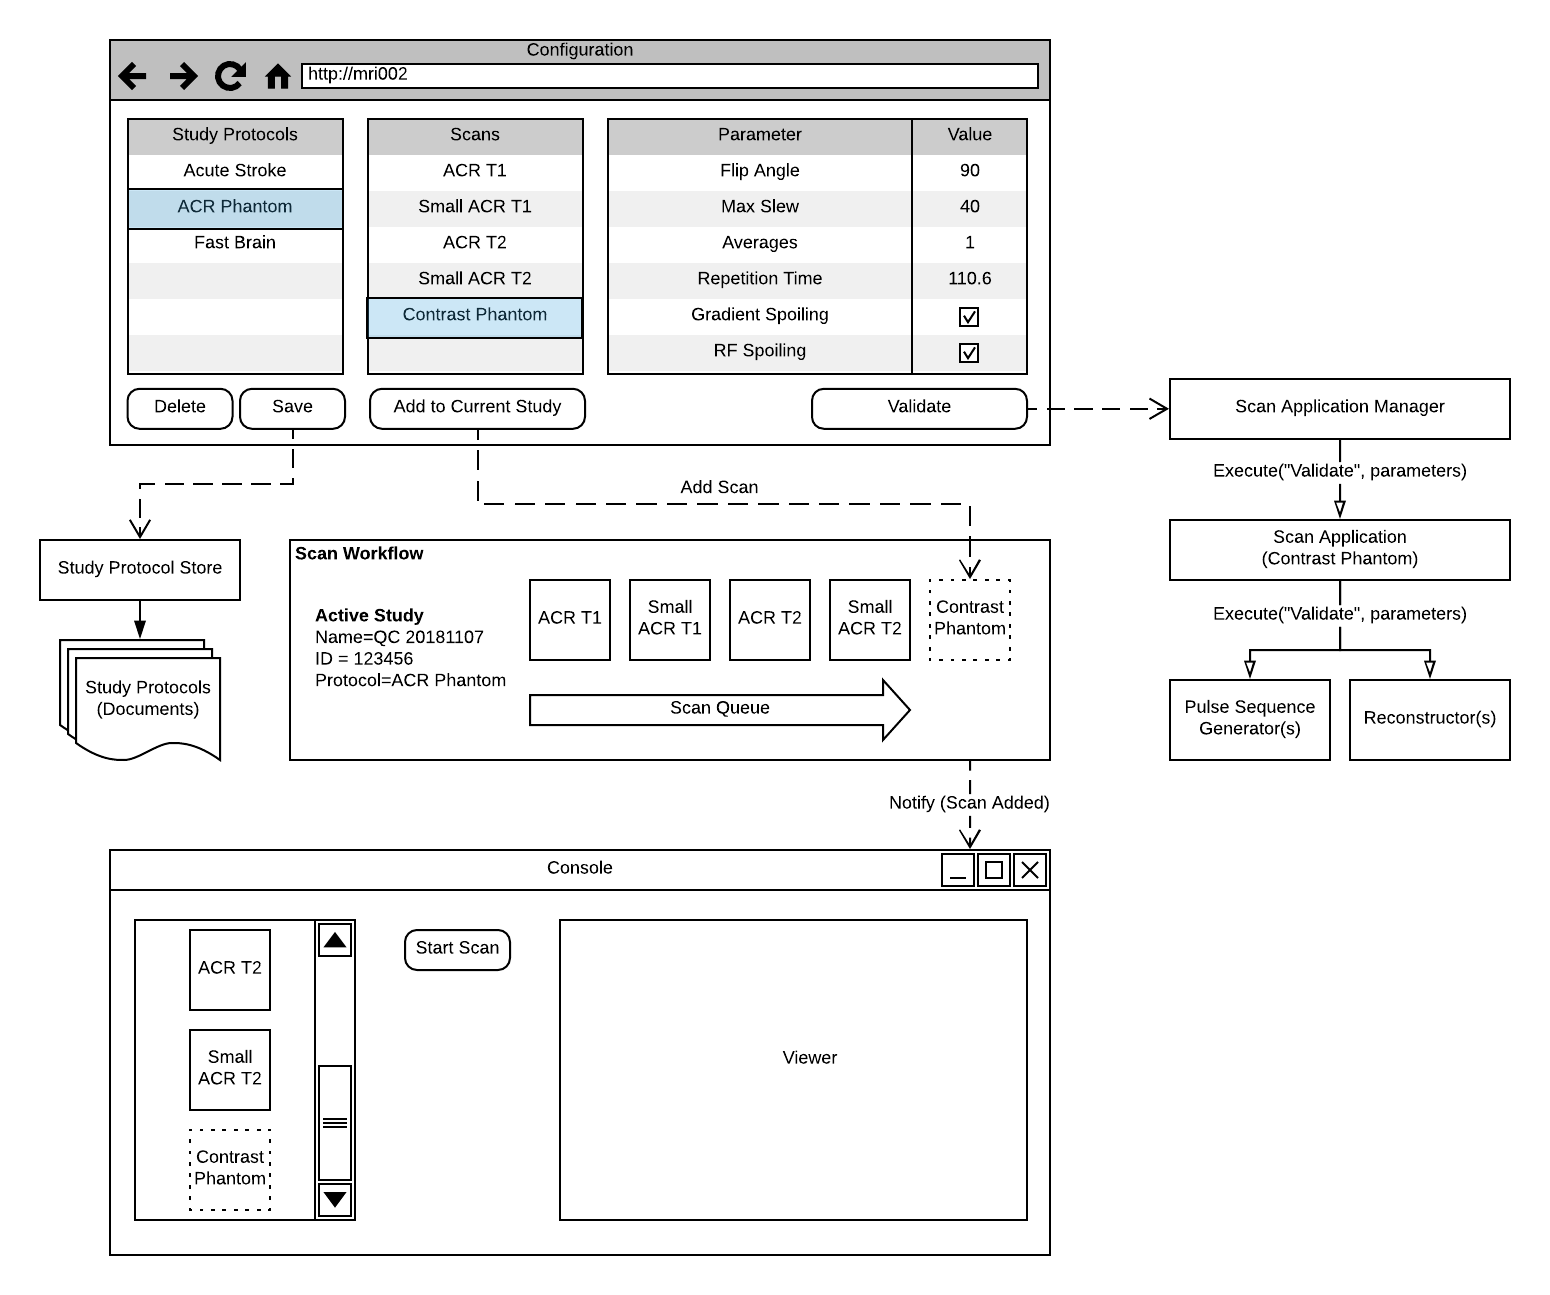Toggle the Gradient Spoiling checkbox
The height and width of the screenshot is (1295, 1550).
click(969, 317)
